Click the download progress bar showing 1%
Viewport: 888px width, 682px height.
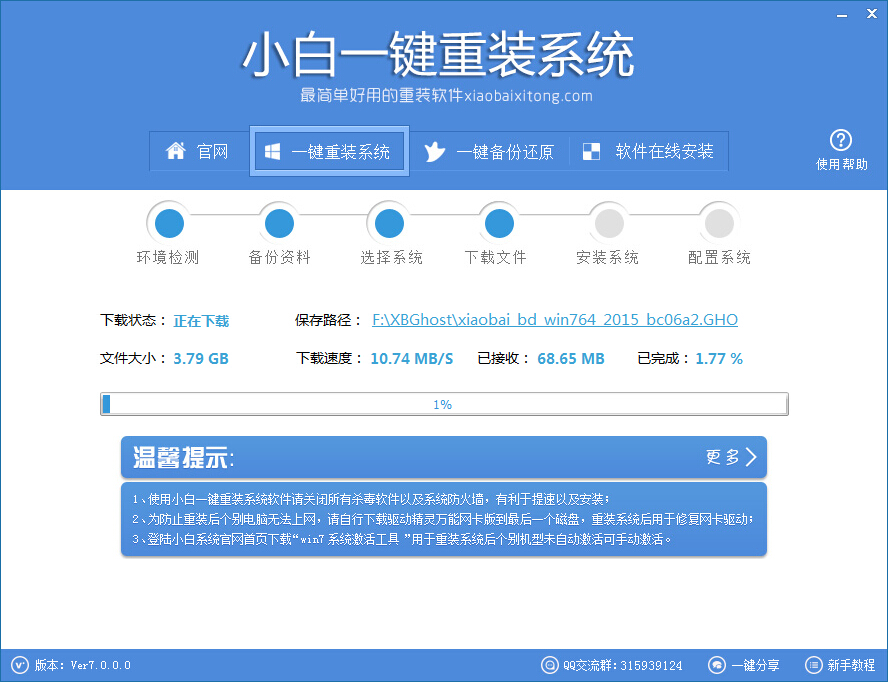[x=444, y=404]
